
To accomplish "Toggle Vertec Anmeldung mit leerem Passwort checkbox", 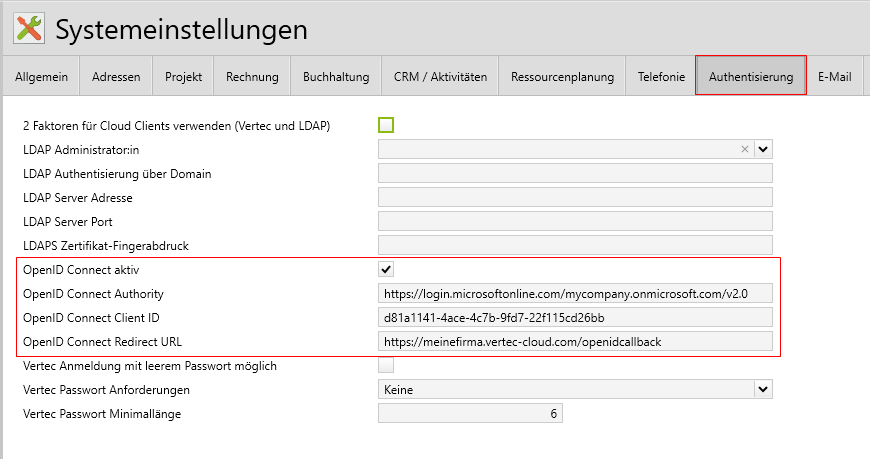I will click(386, 365).
